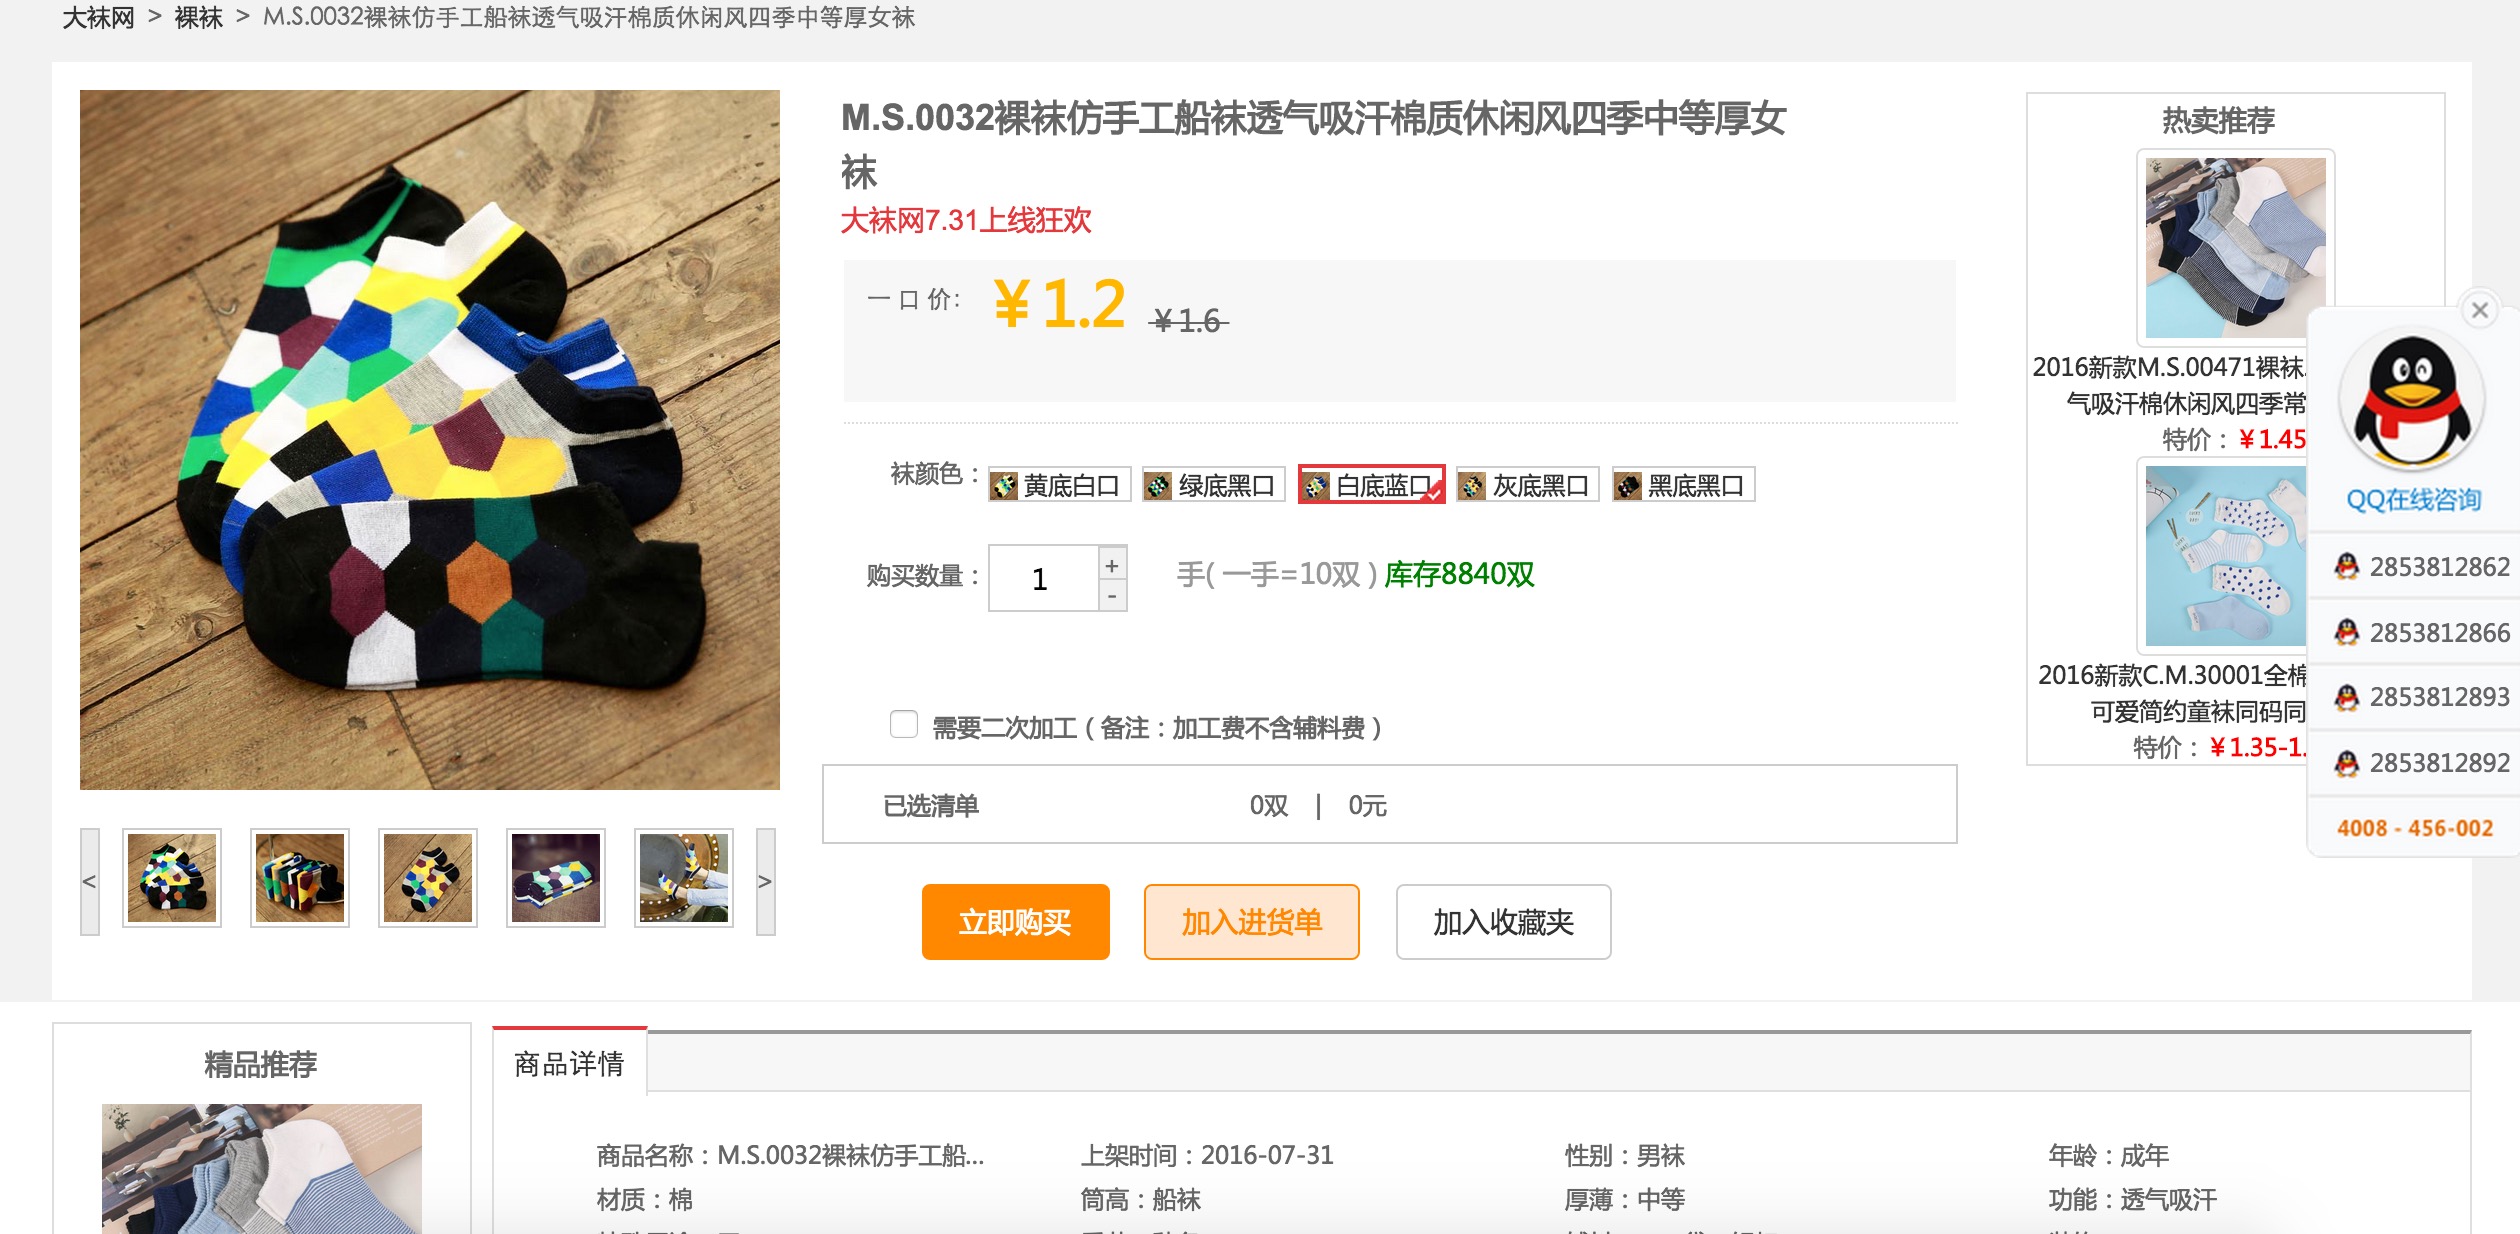Contact QQ number 2853812893

2420,697
